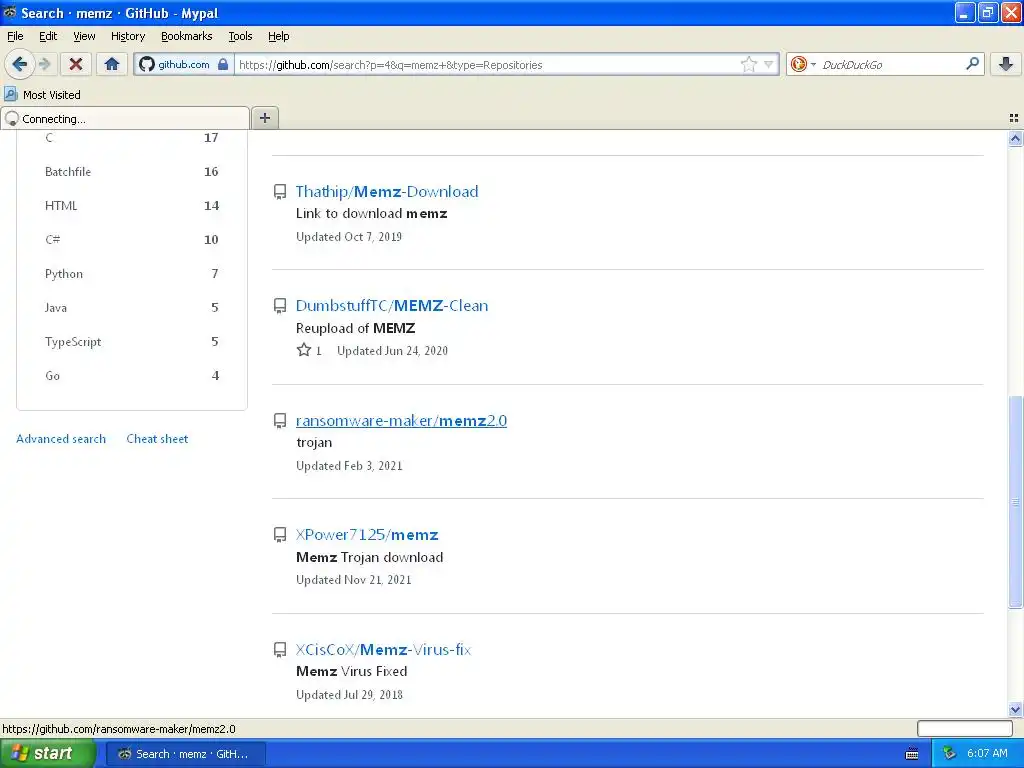Click the repository icon beside ransomware-maker/memz2.0
The height and width of the screenshot is (768, 1024).
tap(280, 421)
